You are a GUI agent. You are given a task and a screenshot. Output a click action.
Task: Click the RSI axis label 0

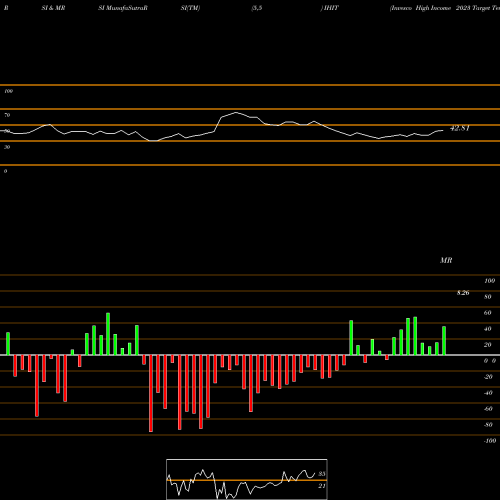(5, 171)
